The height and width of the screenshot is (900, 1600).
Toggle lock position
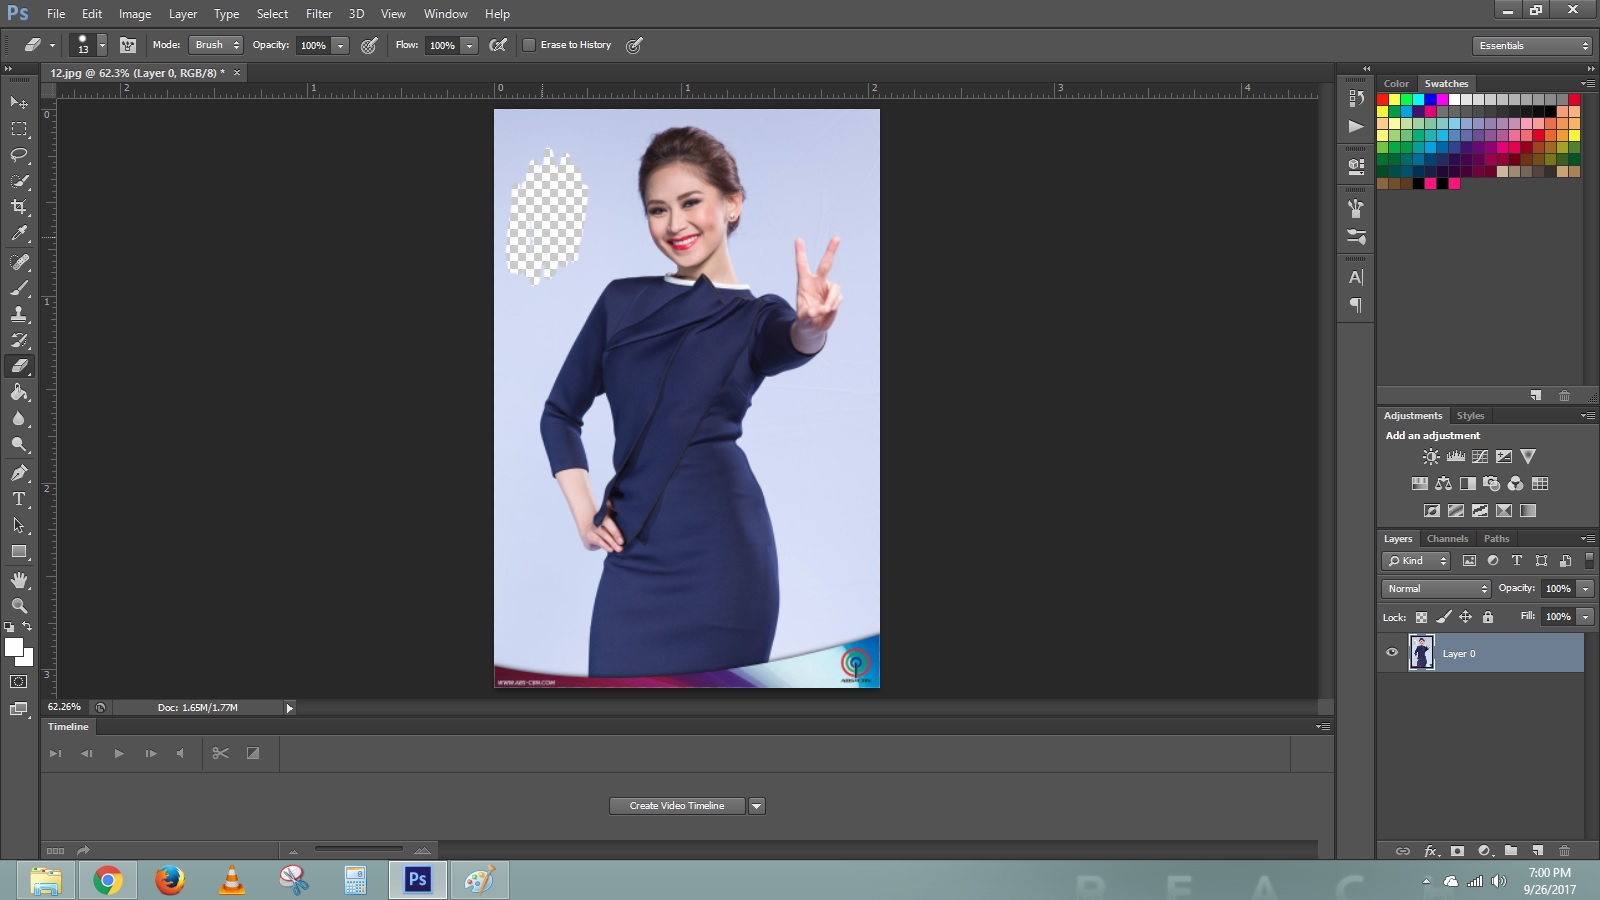1466,617
